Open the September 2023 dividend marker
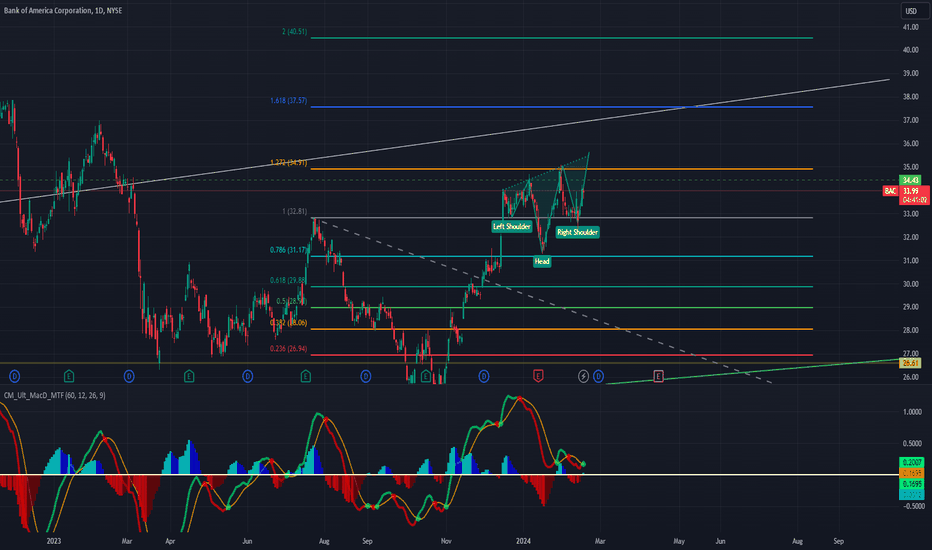The height and width of the screenshot is (550, 932). coord(366,376)
